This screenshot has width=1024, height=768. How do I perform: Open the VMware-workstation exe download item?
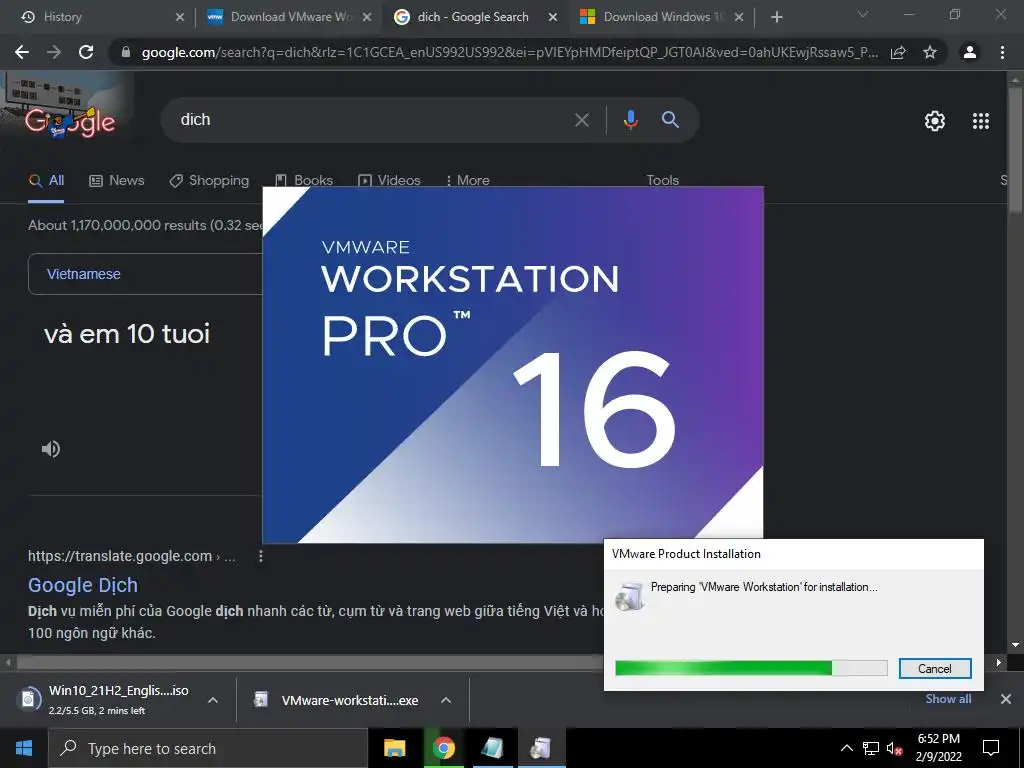(x=337, y=700)
